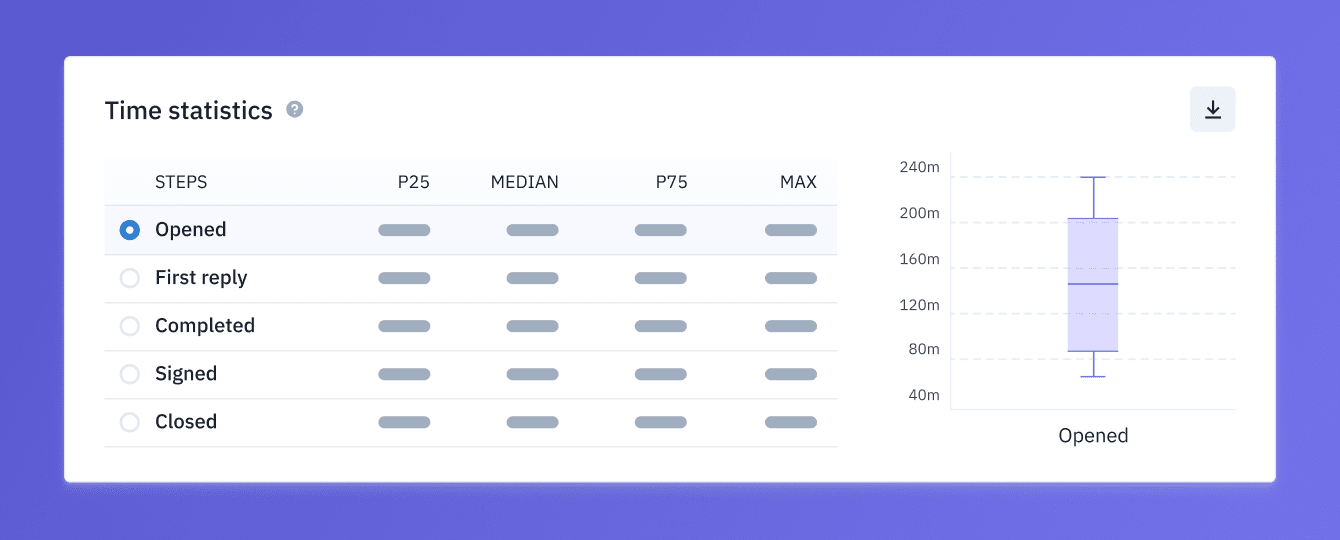Select the Completed radio button
Screen dimensions: 1340x540
coord(129,326)
